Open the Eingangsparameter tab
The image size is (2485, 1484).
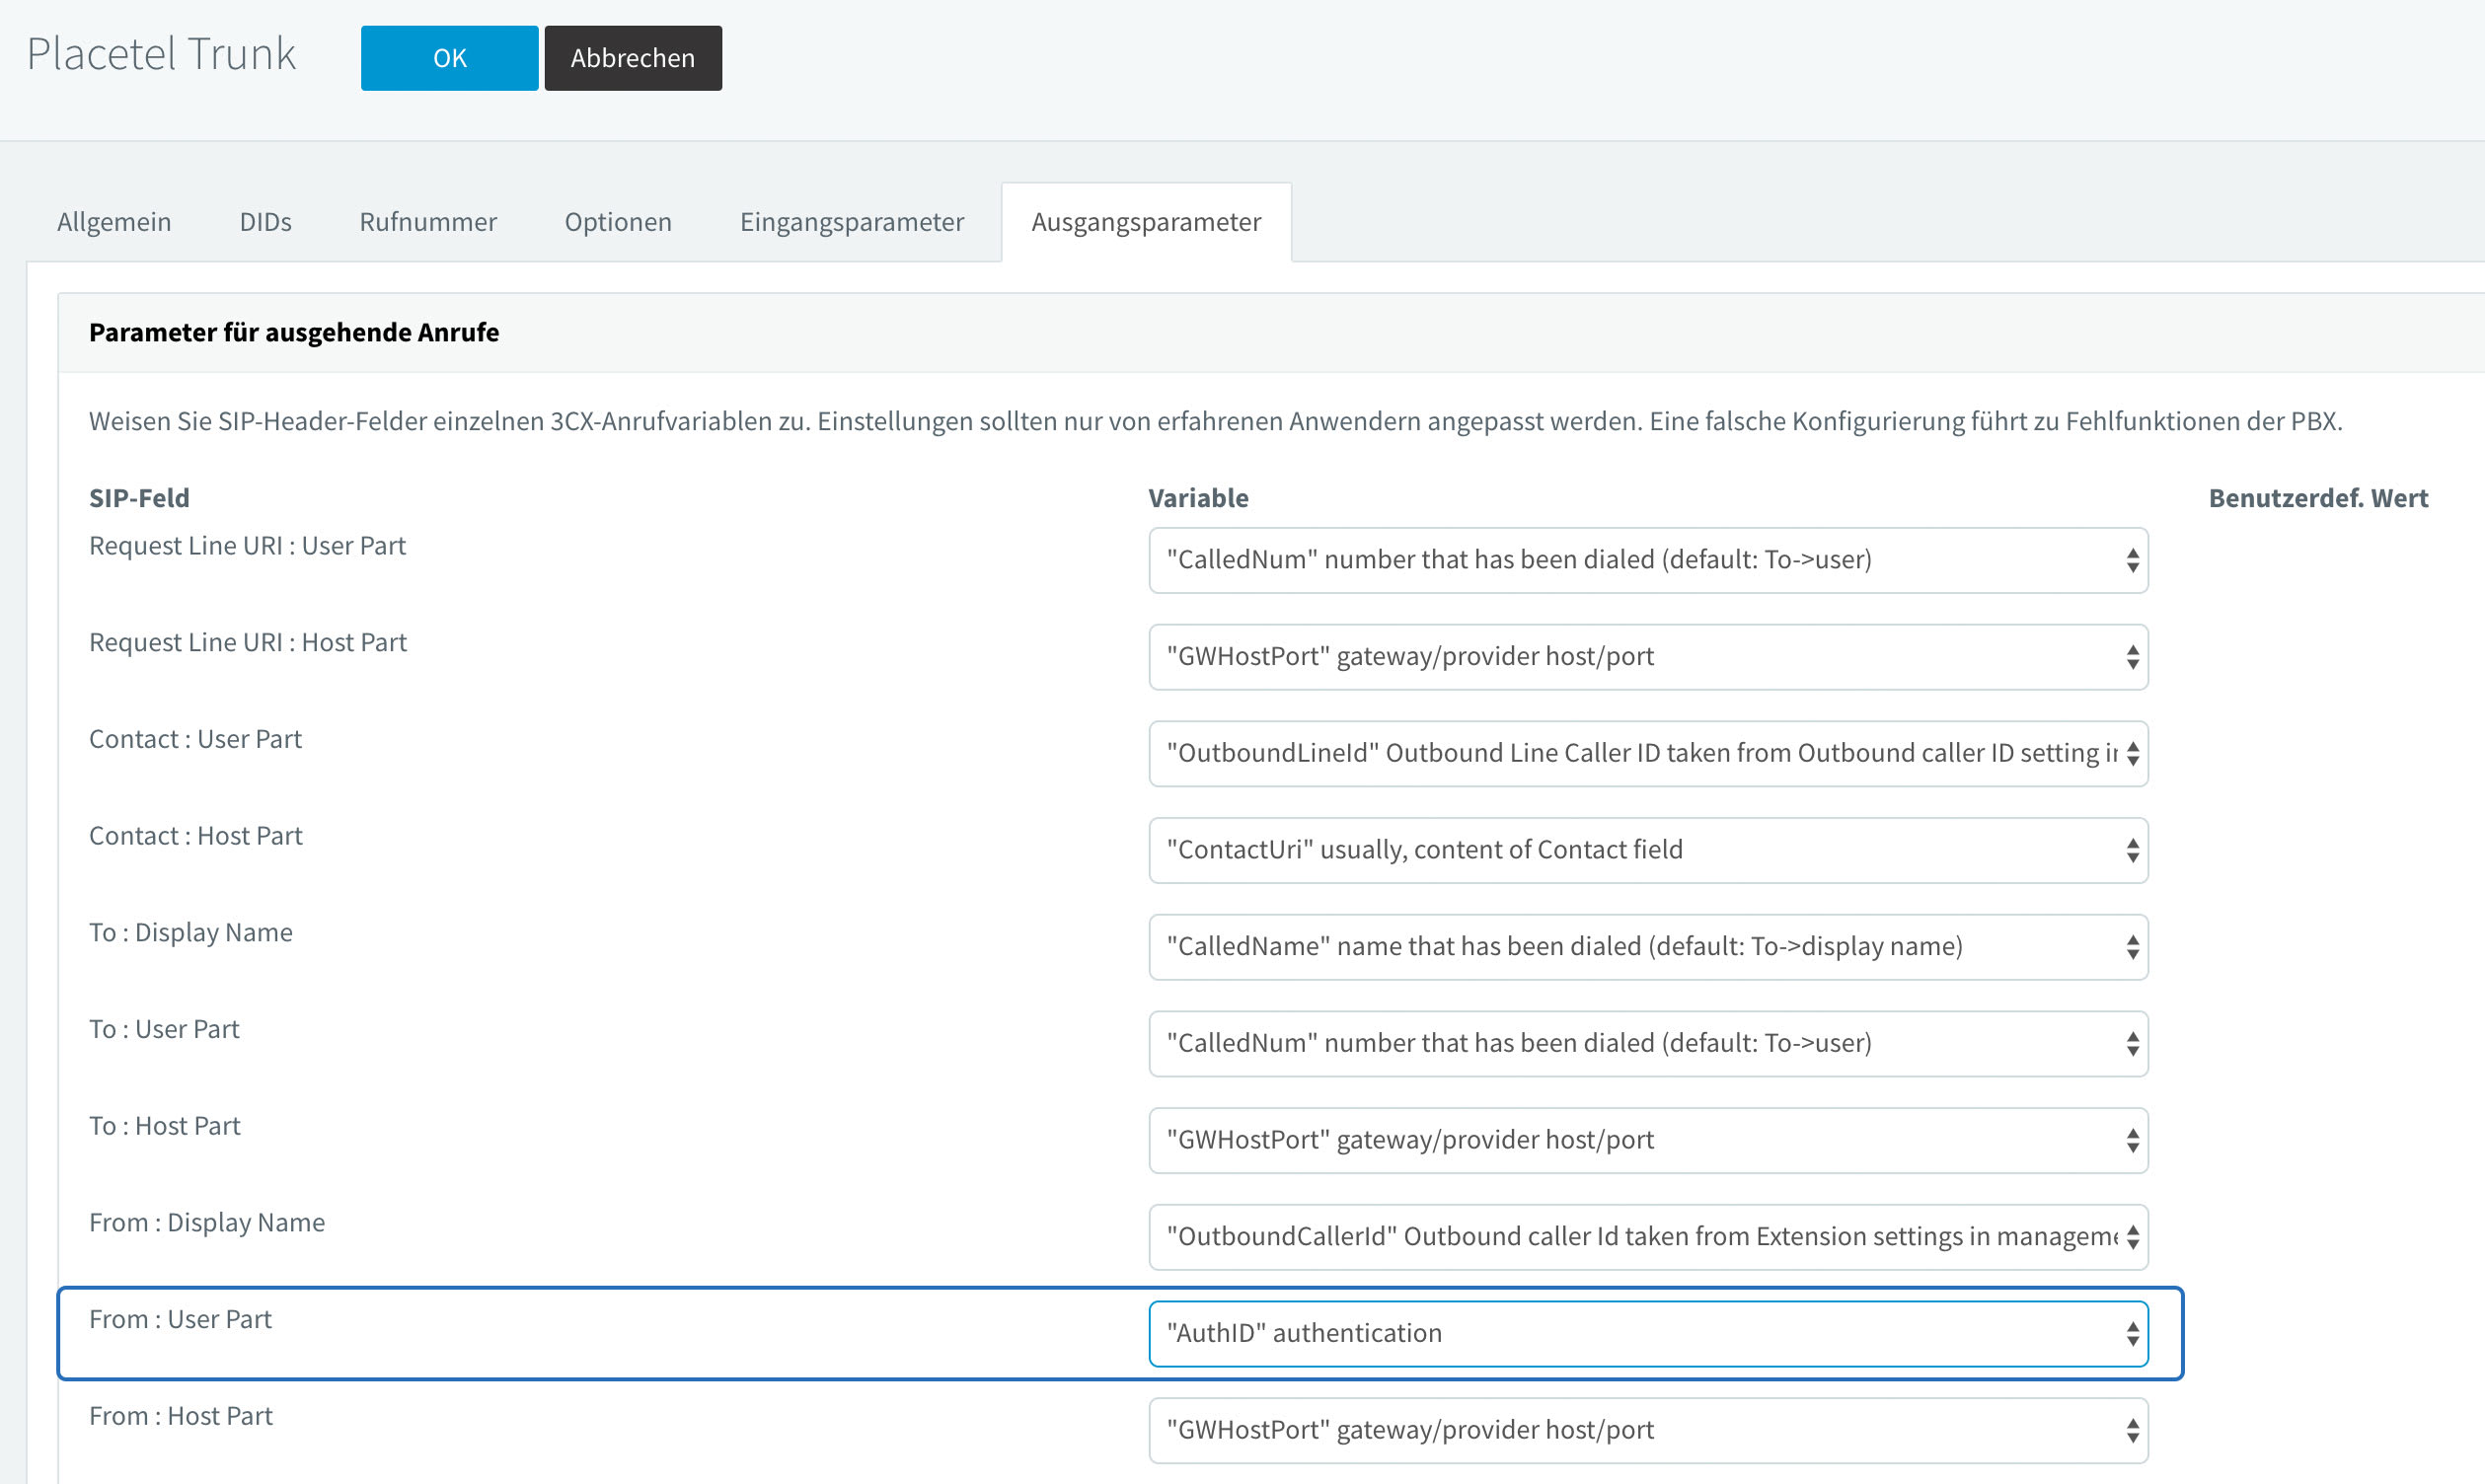tap(852, 222)
